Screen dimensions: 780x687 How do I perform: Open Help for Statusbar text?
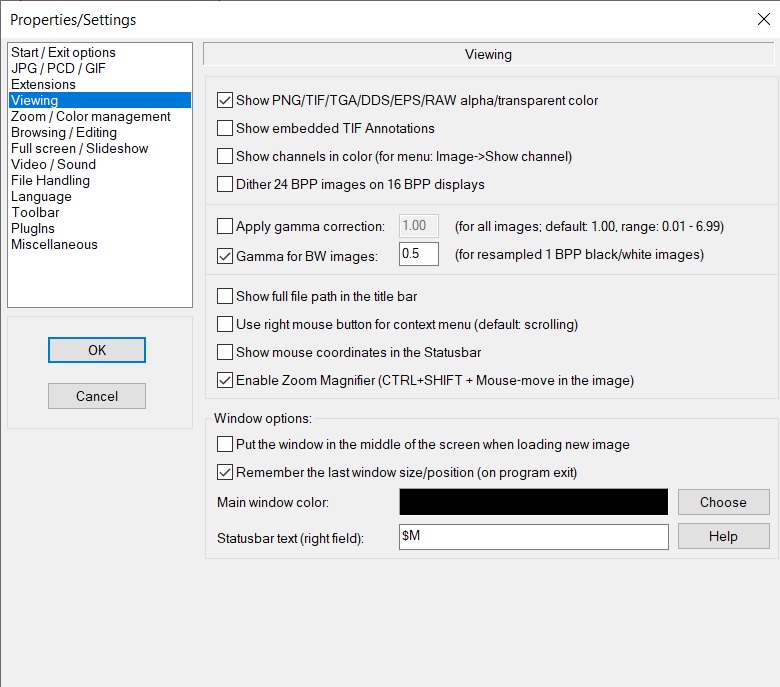723,536
